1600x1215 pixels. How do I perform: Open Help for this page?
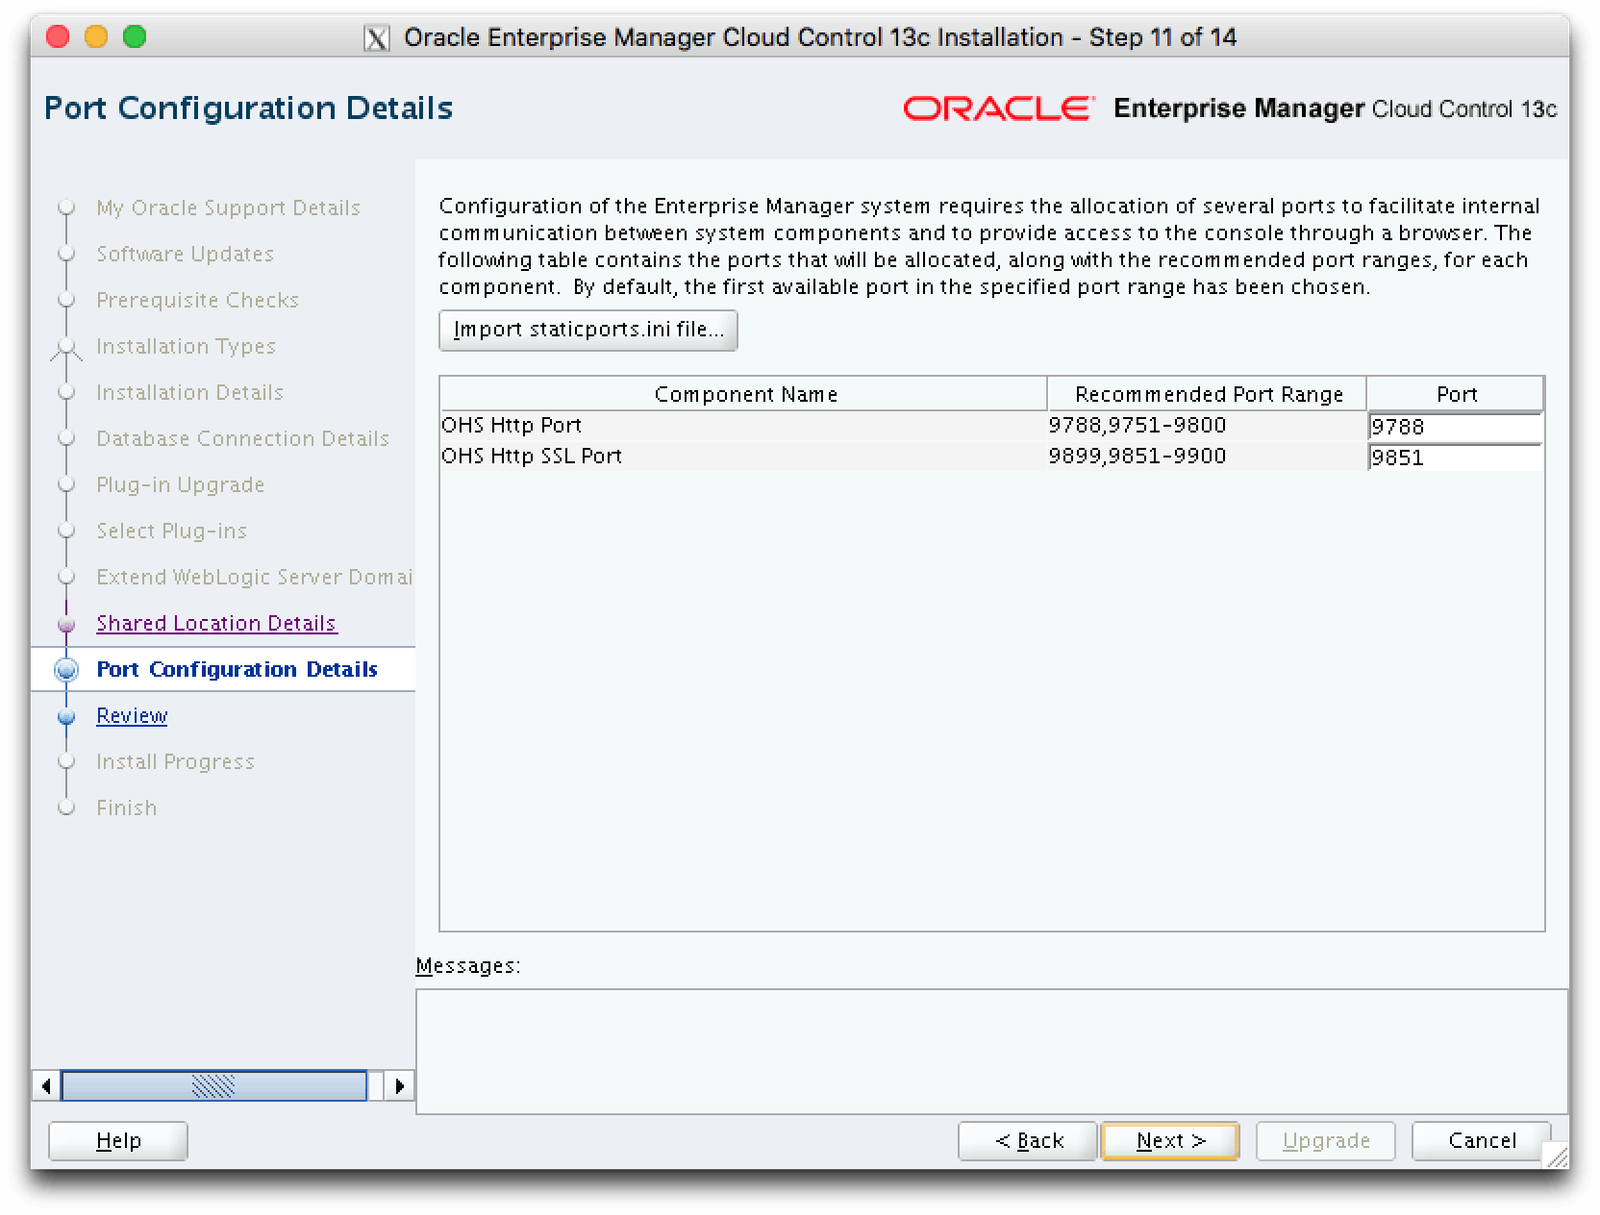tap(118, 1140)
